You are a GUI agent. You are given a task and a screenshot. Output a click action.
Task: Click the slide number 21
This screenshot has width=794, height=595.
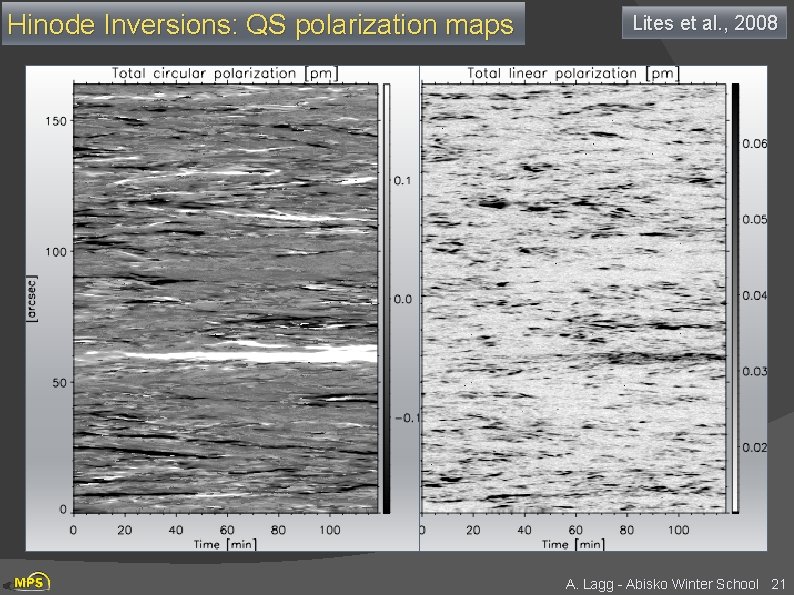tap(778, 584)
